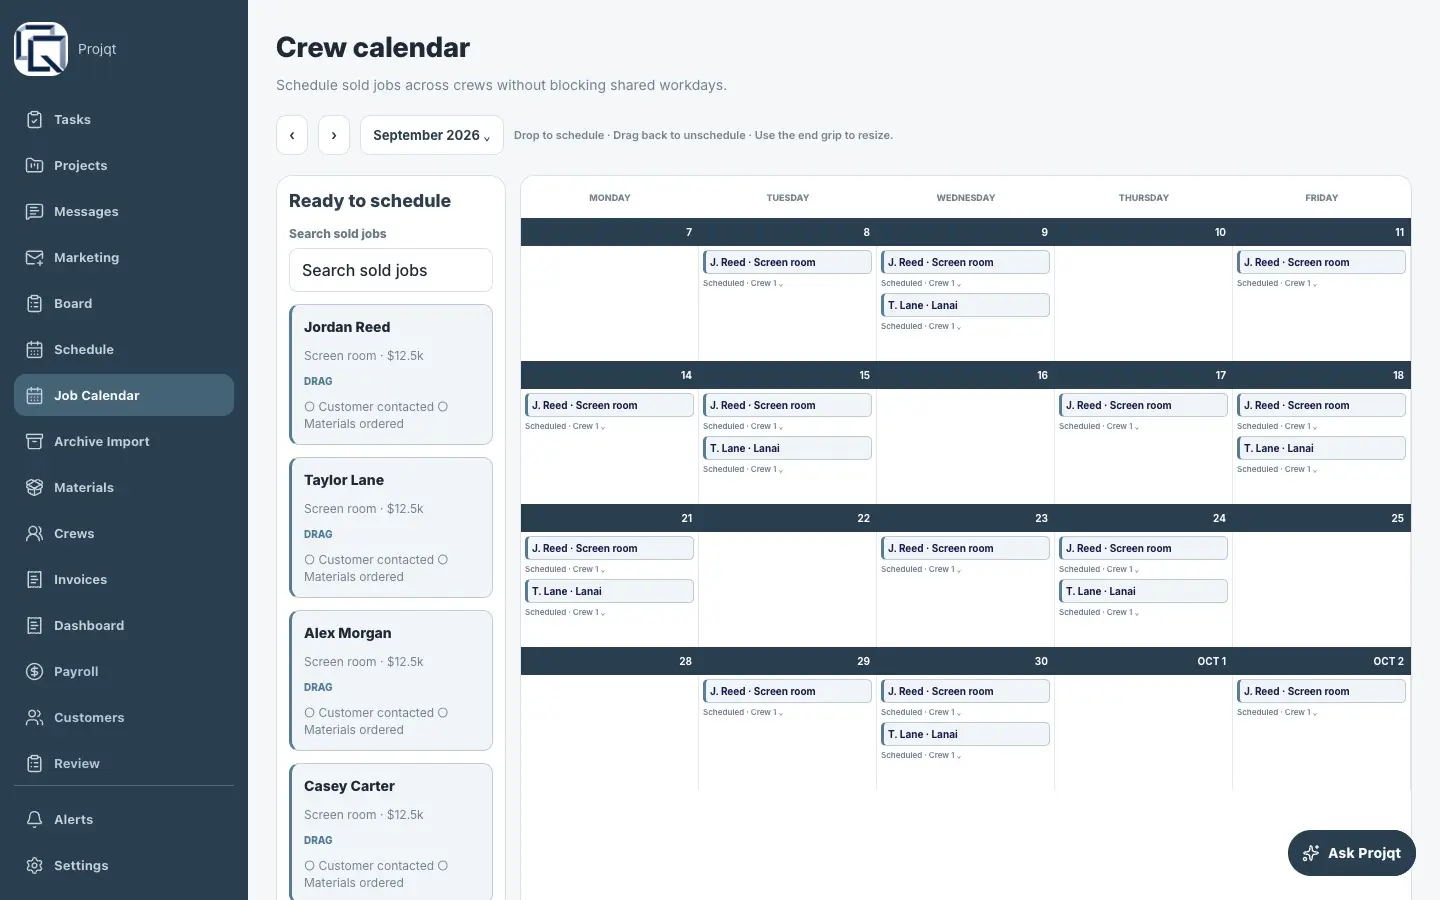1440x900 pixels.
Task: Select T. Lane Lanai job on Monday 21
Action: tap(609, 591)
